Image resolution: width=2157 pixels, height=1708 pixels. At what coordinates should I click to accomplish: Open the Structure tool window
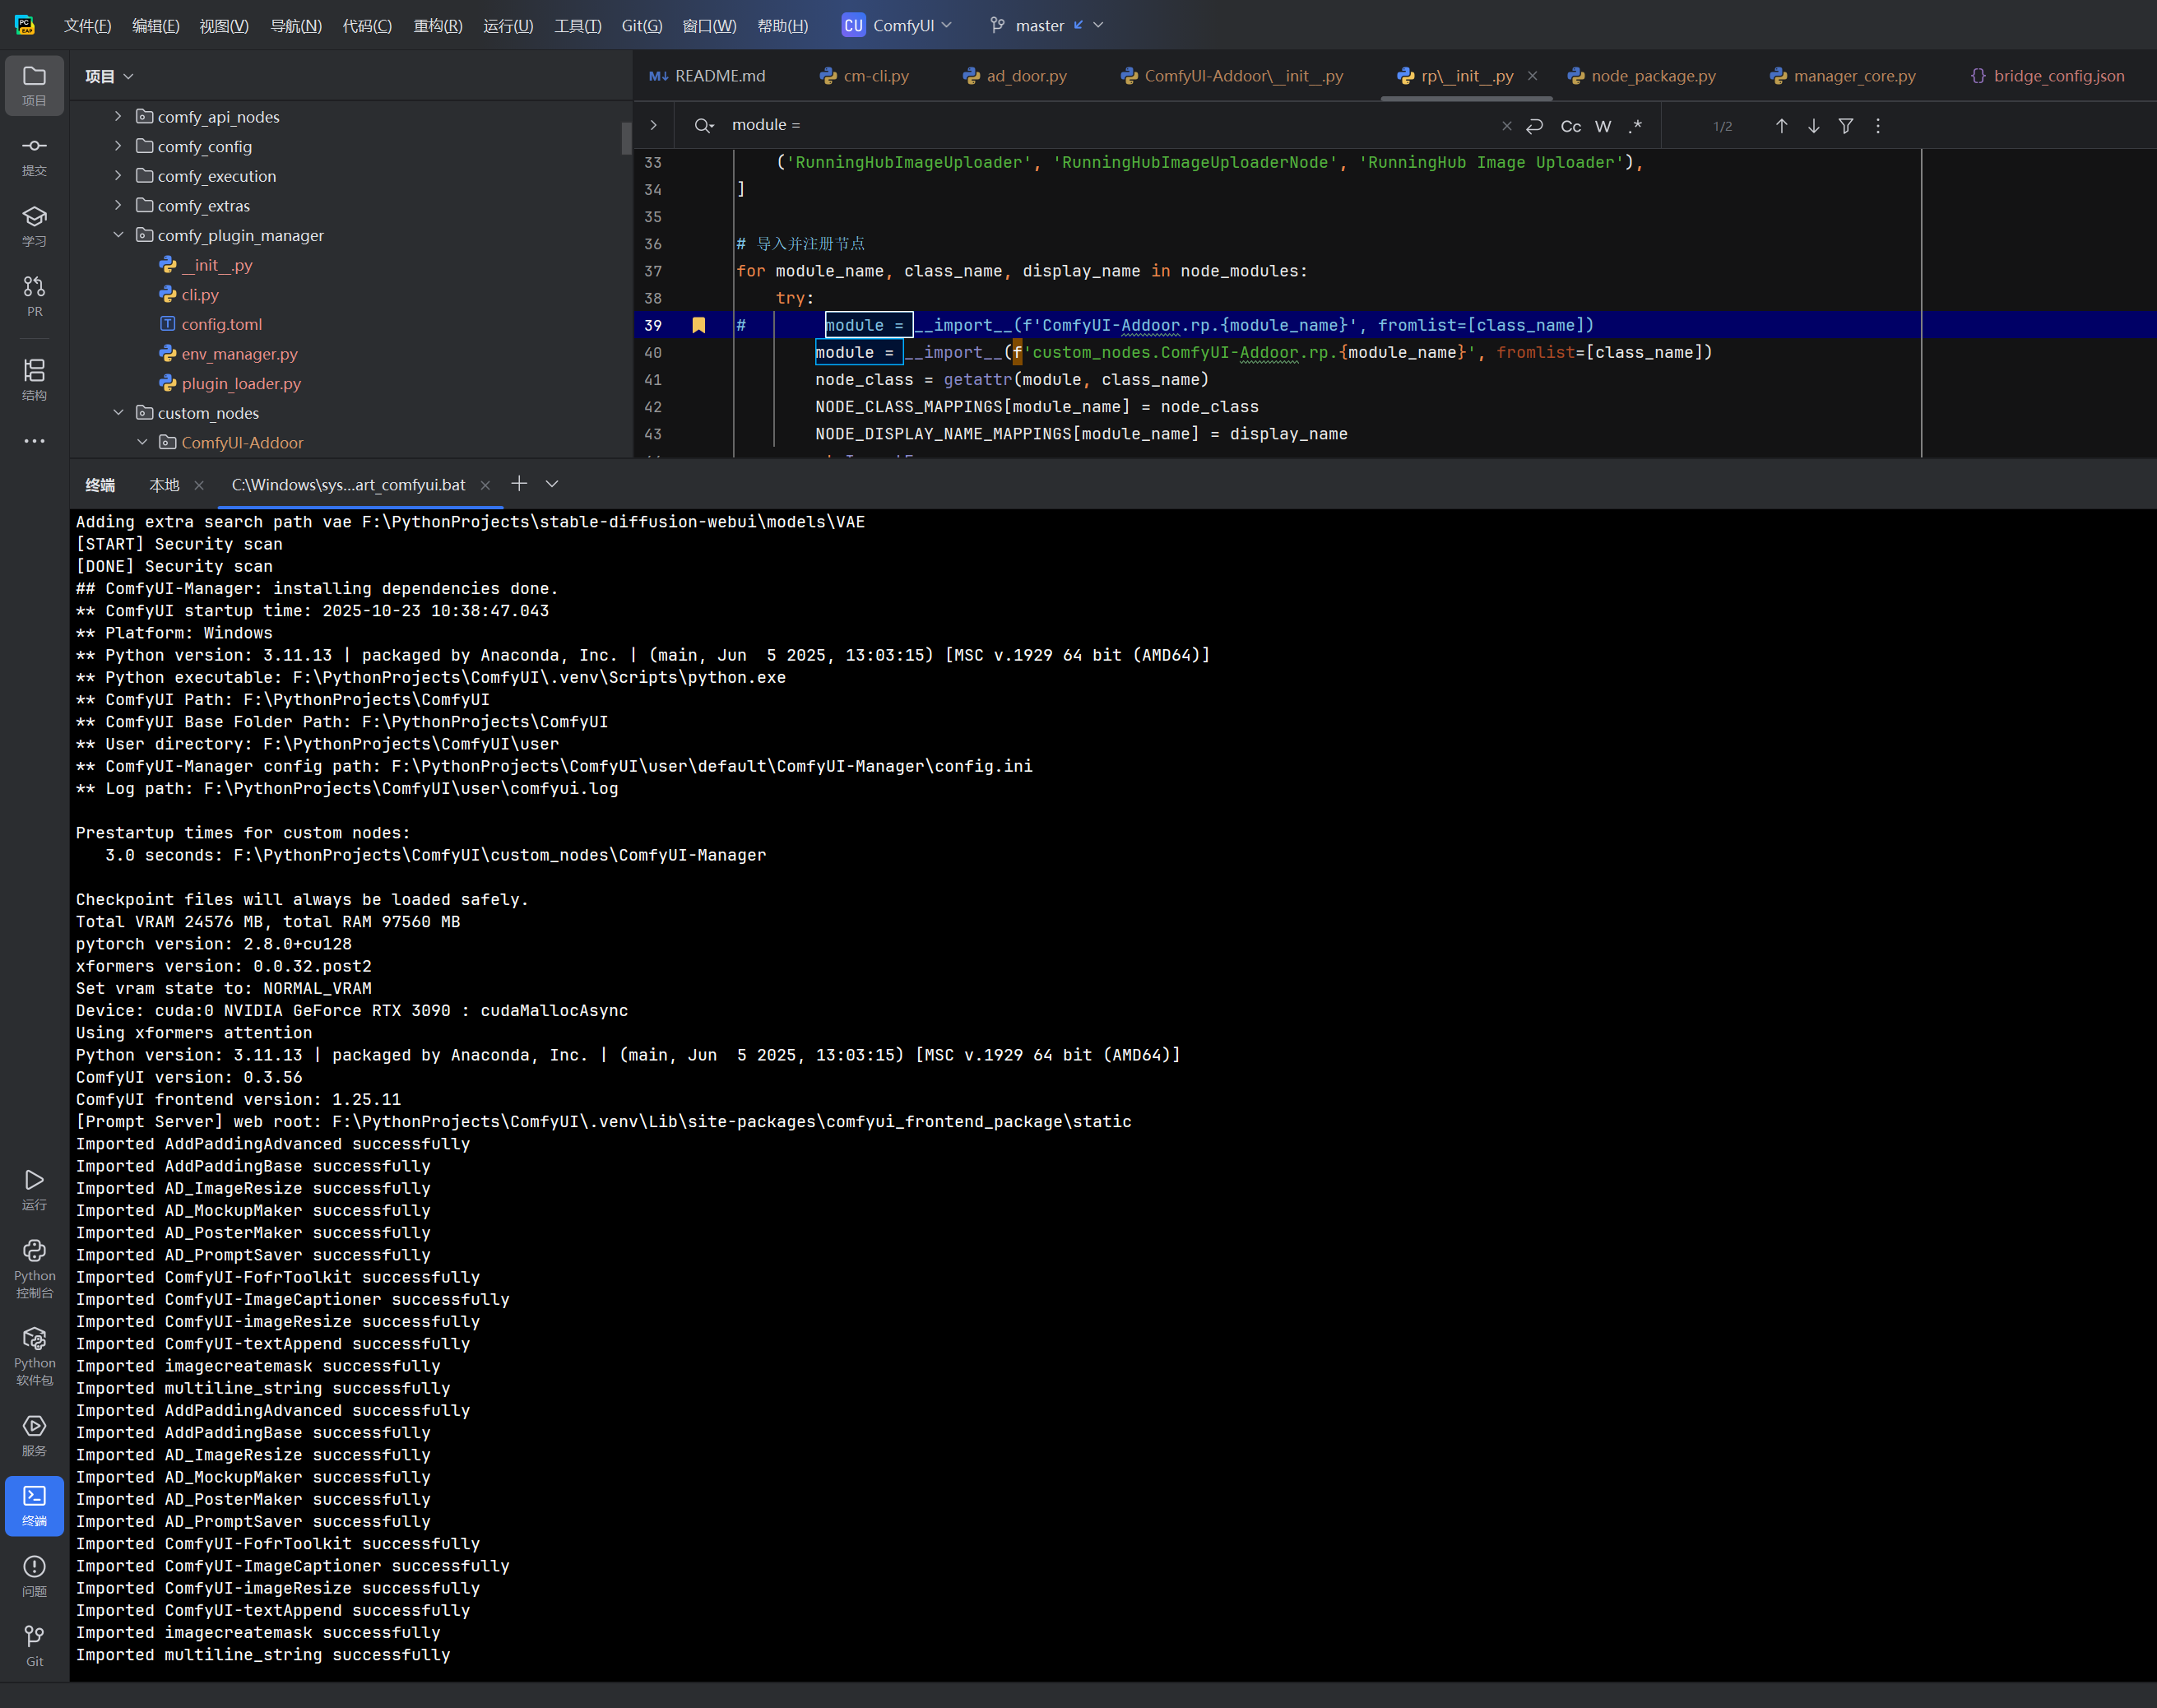[34, 379]
